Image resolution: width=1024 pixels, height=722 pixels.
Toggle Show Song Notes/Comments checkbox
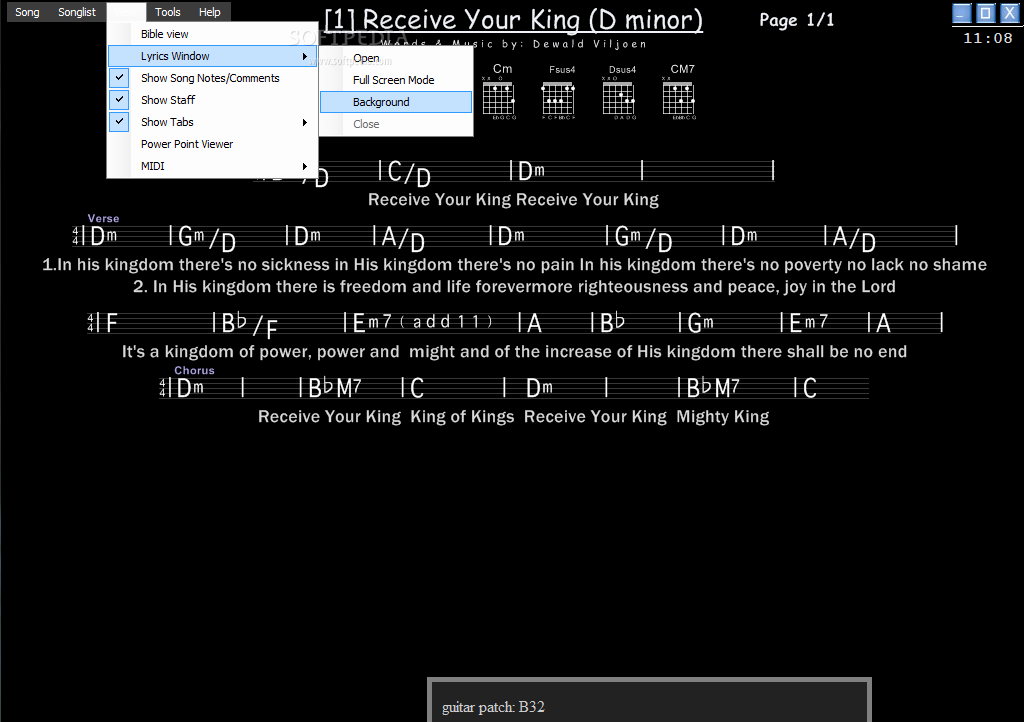[119, 78]
